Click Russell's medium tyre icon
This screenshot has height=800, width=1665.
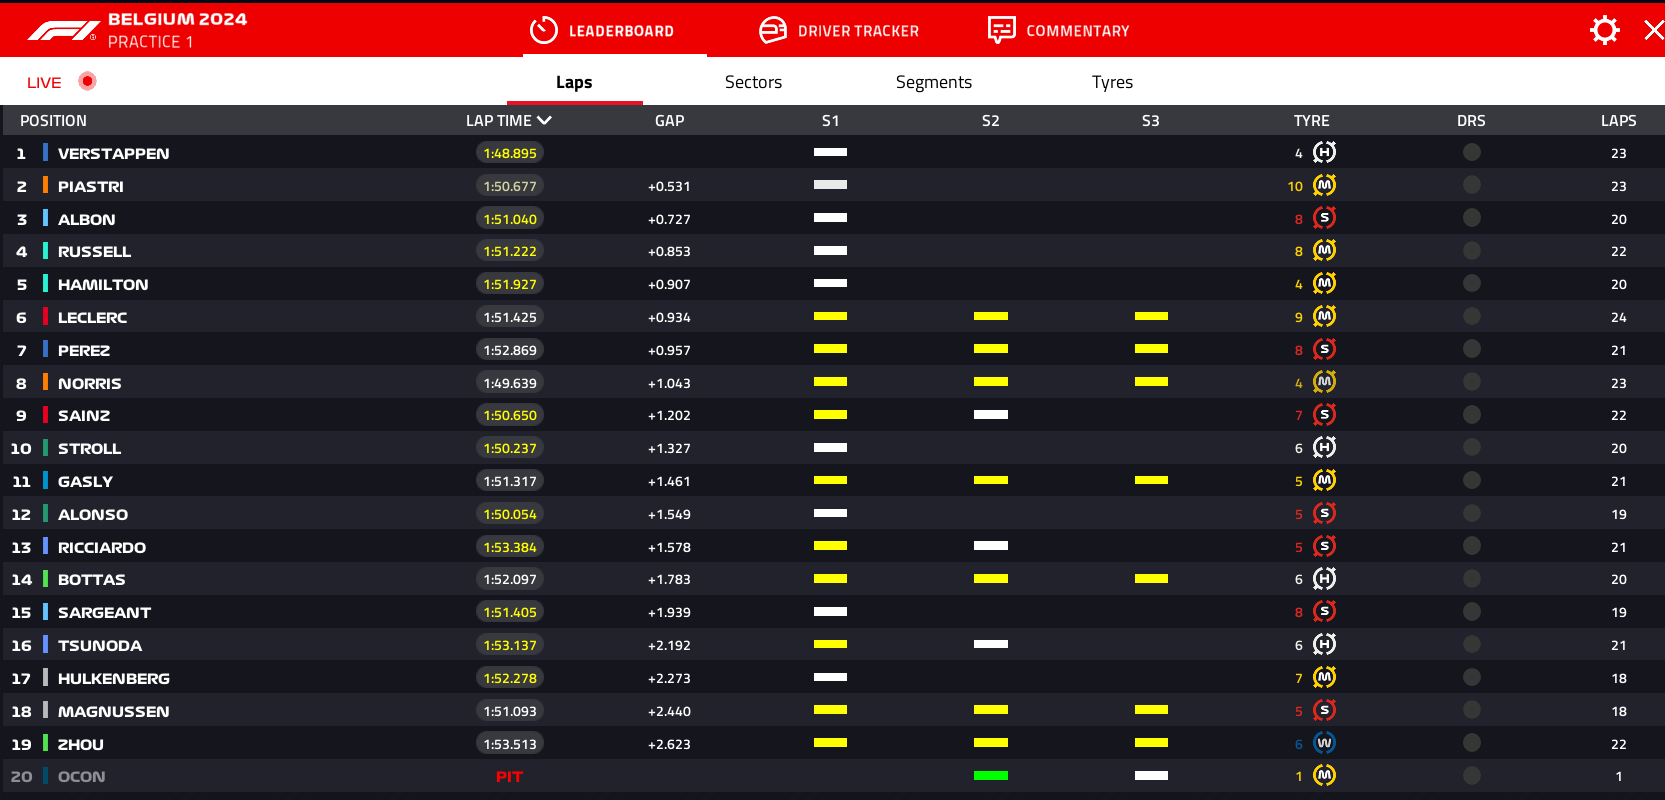(1324, 250)
